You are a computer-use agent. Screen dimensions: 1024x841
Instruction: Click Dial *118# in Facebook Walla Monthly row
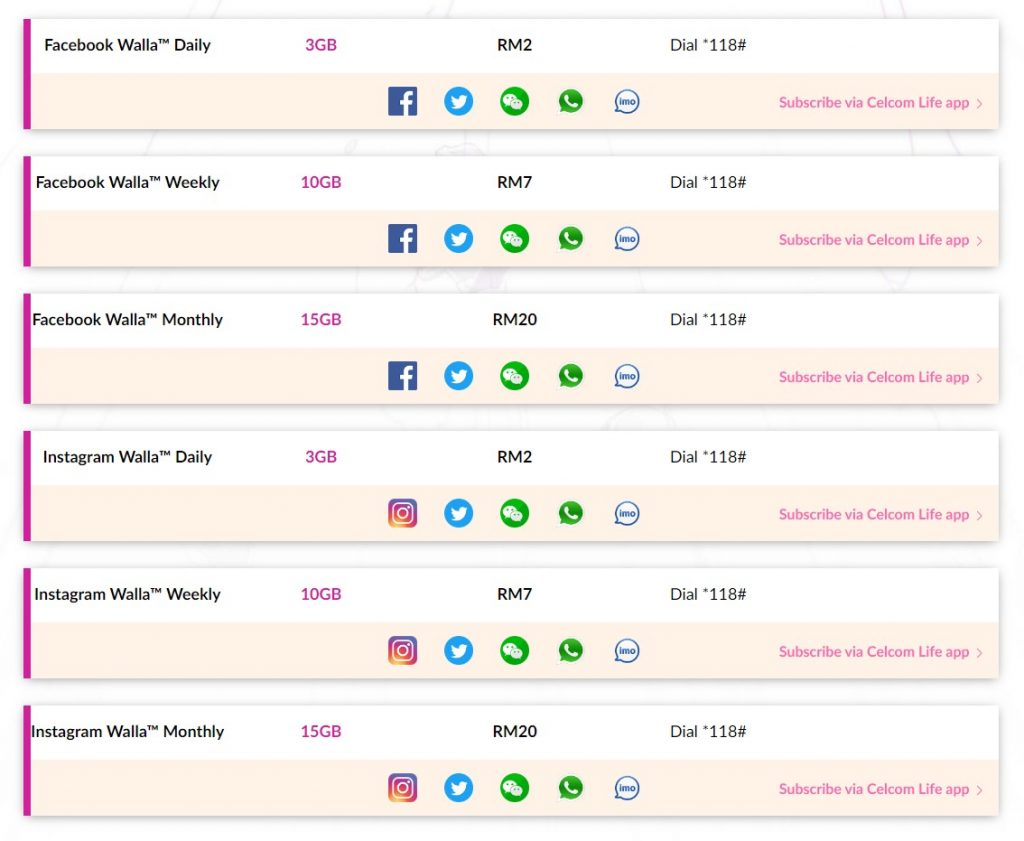708,319
